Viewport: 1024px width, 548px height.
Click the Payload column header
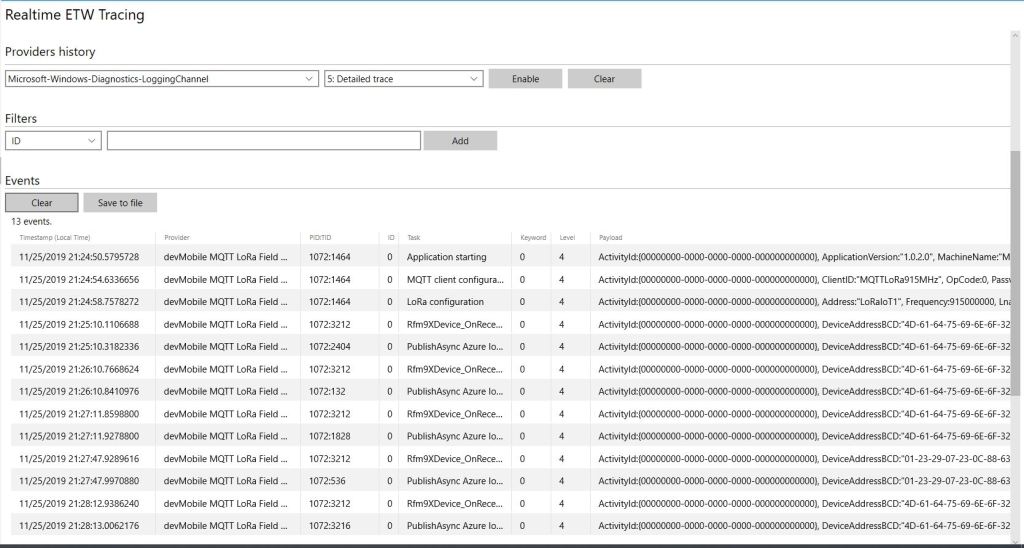coord(610,238)
